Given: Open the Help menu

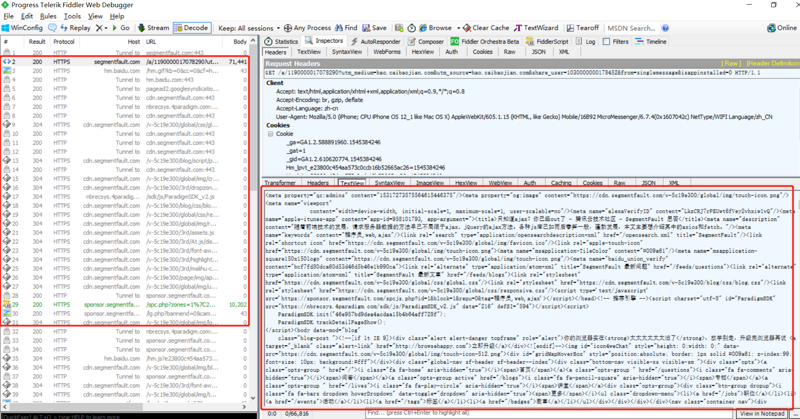Looking at the screenshot, I should click(x=117, y=16).
